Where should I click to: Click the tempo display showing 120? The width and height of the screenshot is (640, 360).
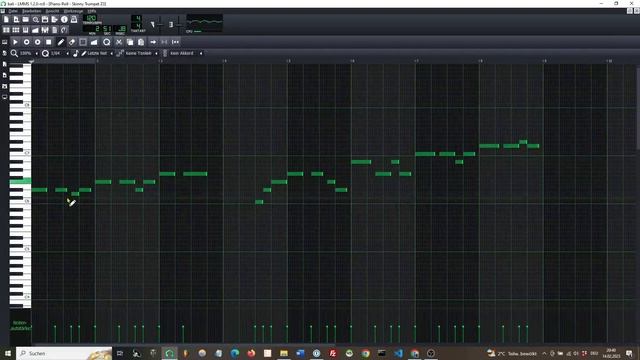point(91,18)
